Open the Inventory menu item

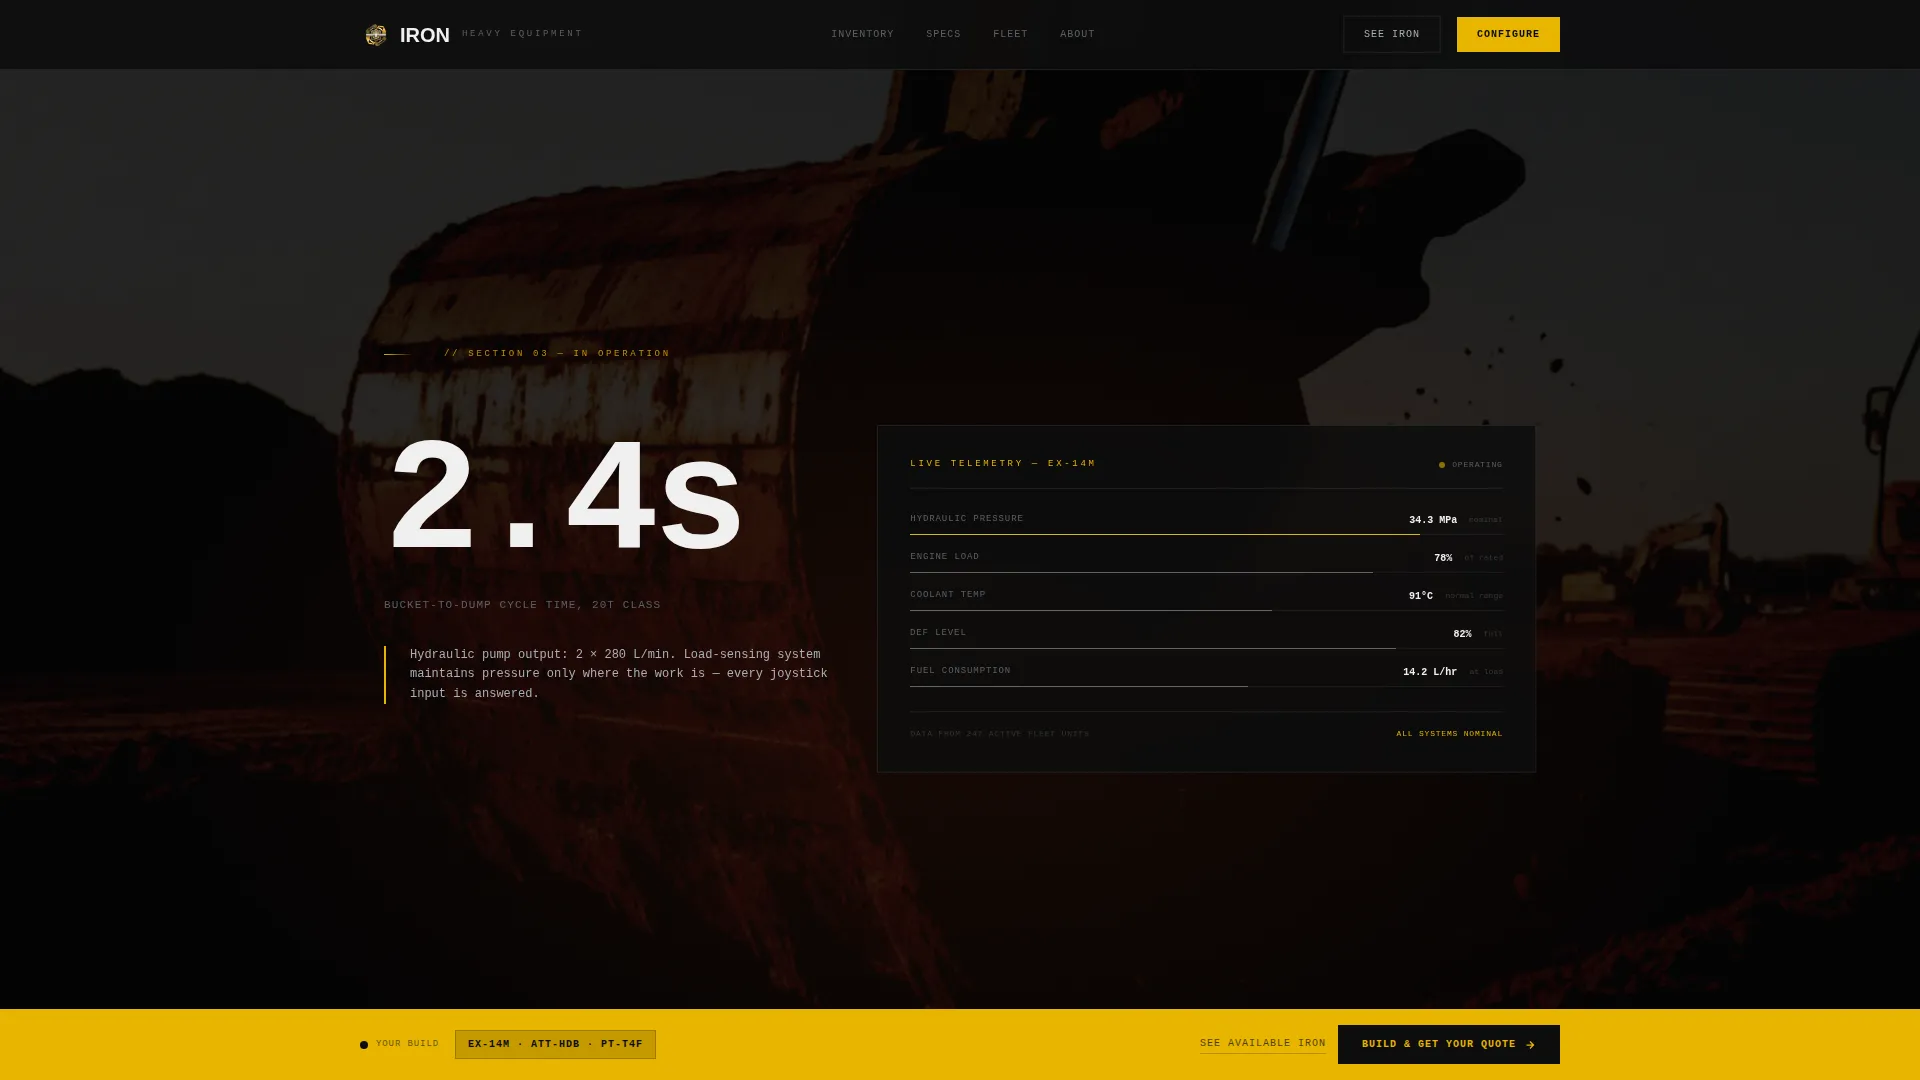(x=862, y=34)
